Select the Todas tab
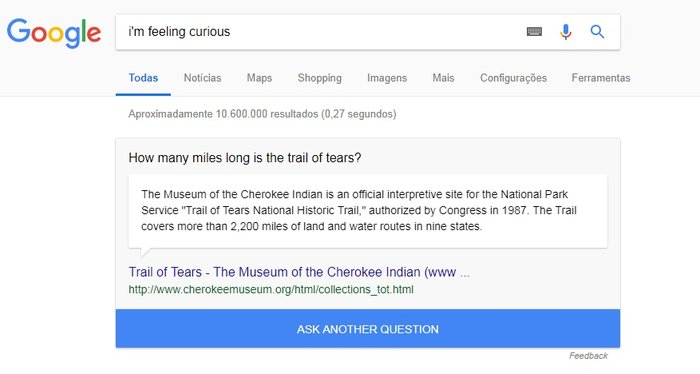This screenshot has height=374, width=700. (x=143, y=78)
